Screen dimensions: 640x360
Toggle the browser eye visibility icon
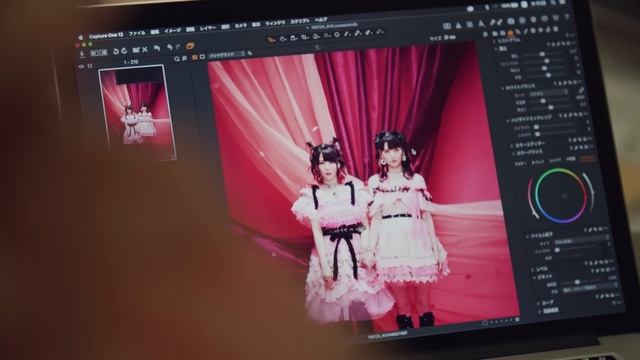pos(81,66)
